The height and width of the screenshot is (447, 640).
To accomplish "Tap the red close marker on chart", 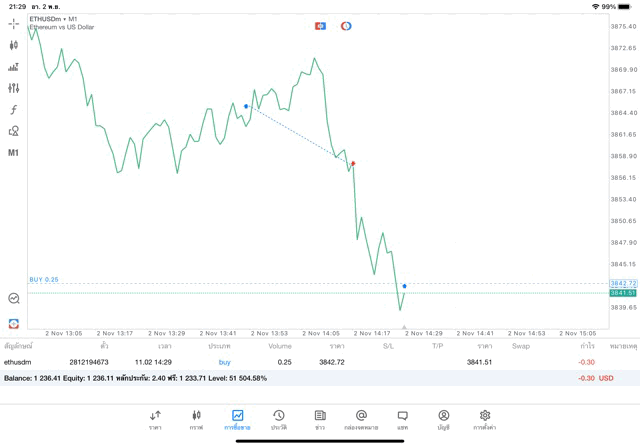I will pos(353,163).
